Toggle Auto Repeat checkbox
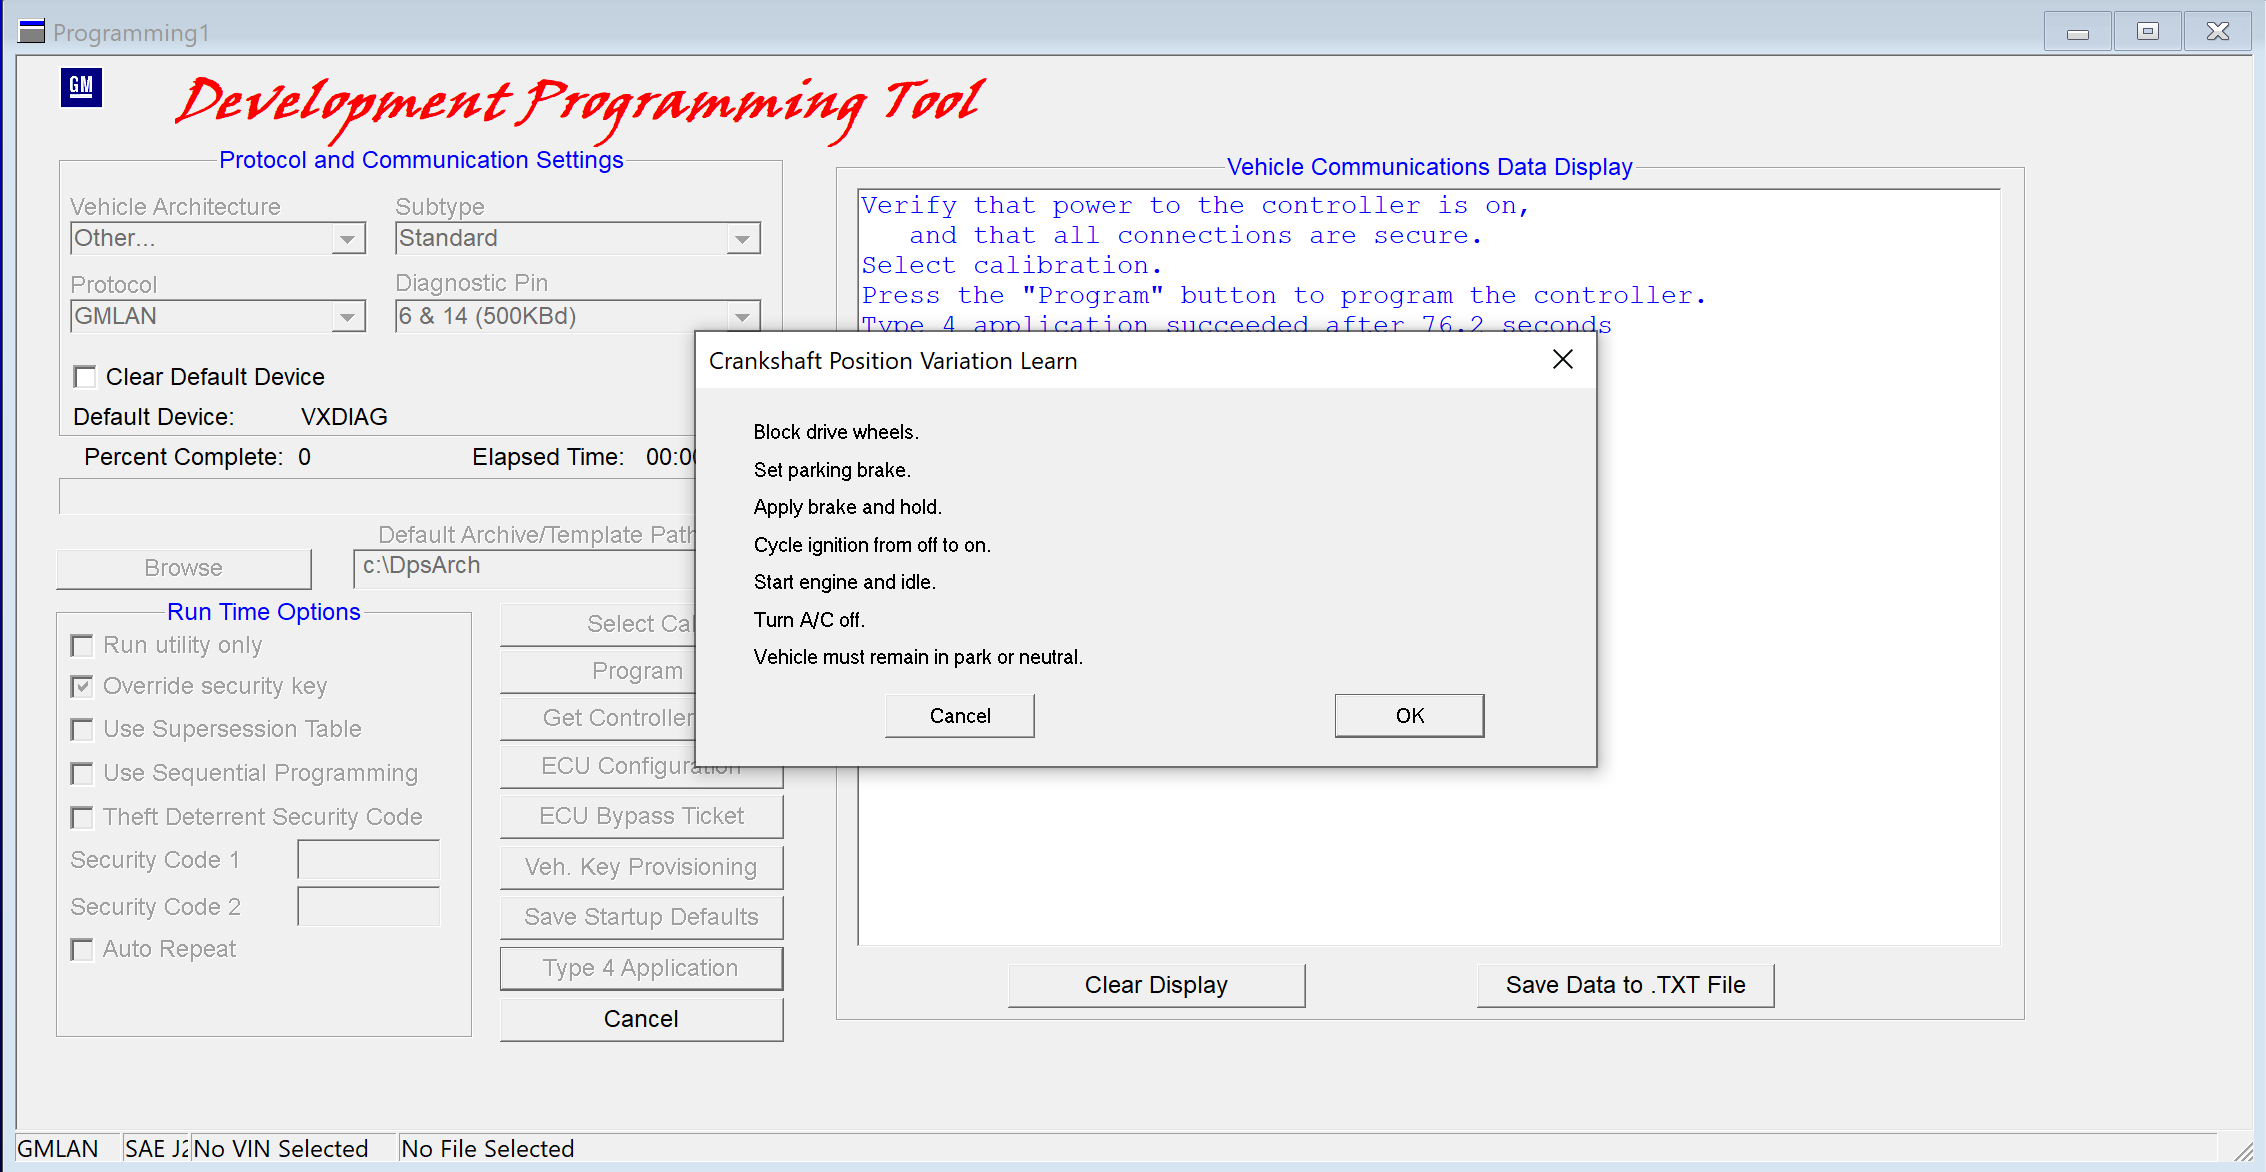The height and width of the screenshot is (1172, 2266). 82,950
